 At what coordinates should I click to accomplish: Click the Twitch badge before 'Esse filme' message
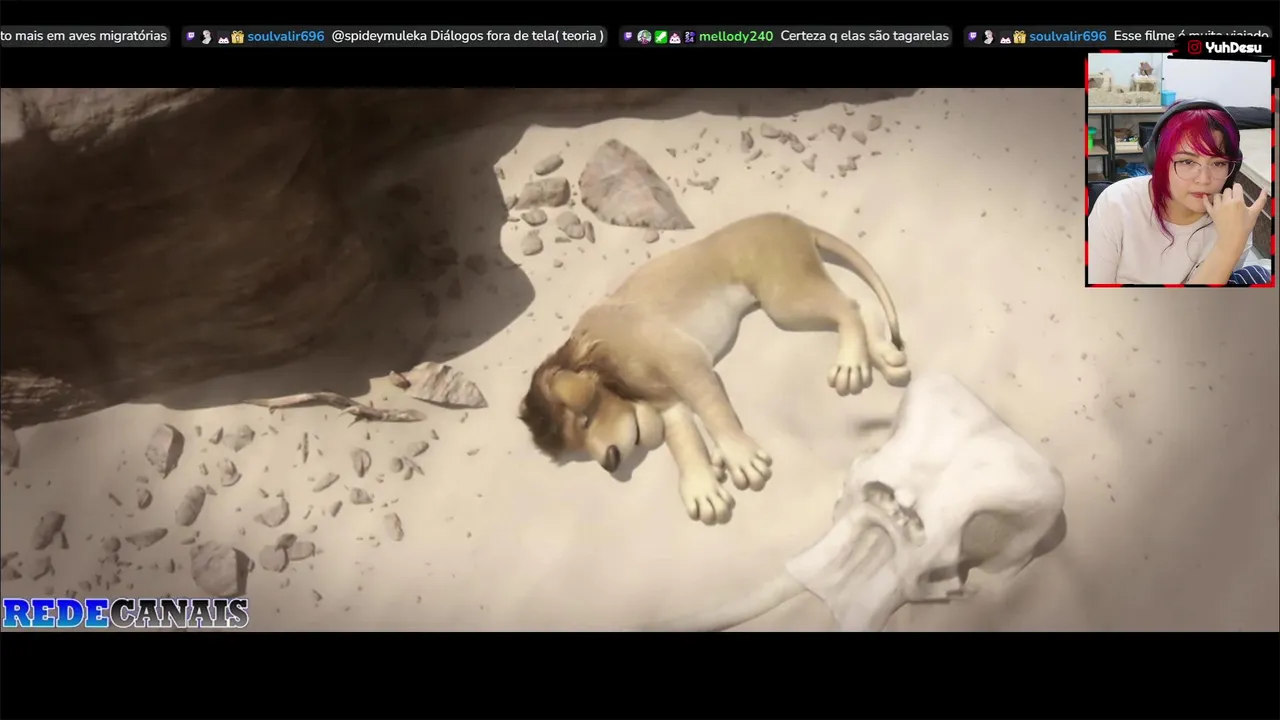(x=972, y=37)
